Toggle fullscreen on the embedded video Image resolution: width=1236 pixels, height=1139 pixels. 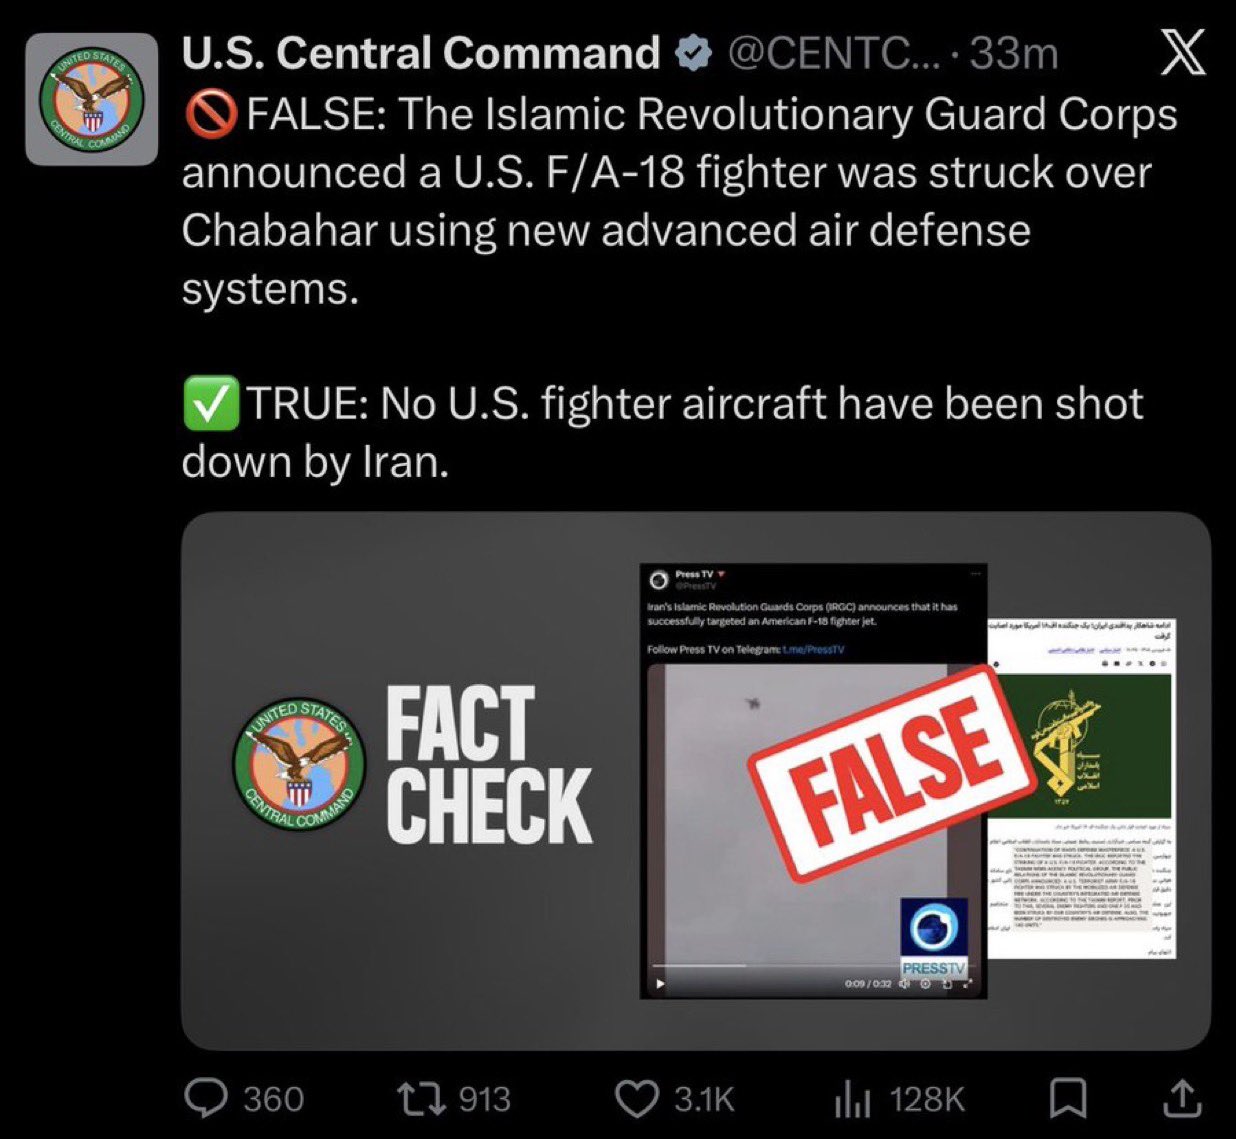(x=966, y=984)
